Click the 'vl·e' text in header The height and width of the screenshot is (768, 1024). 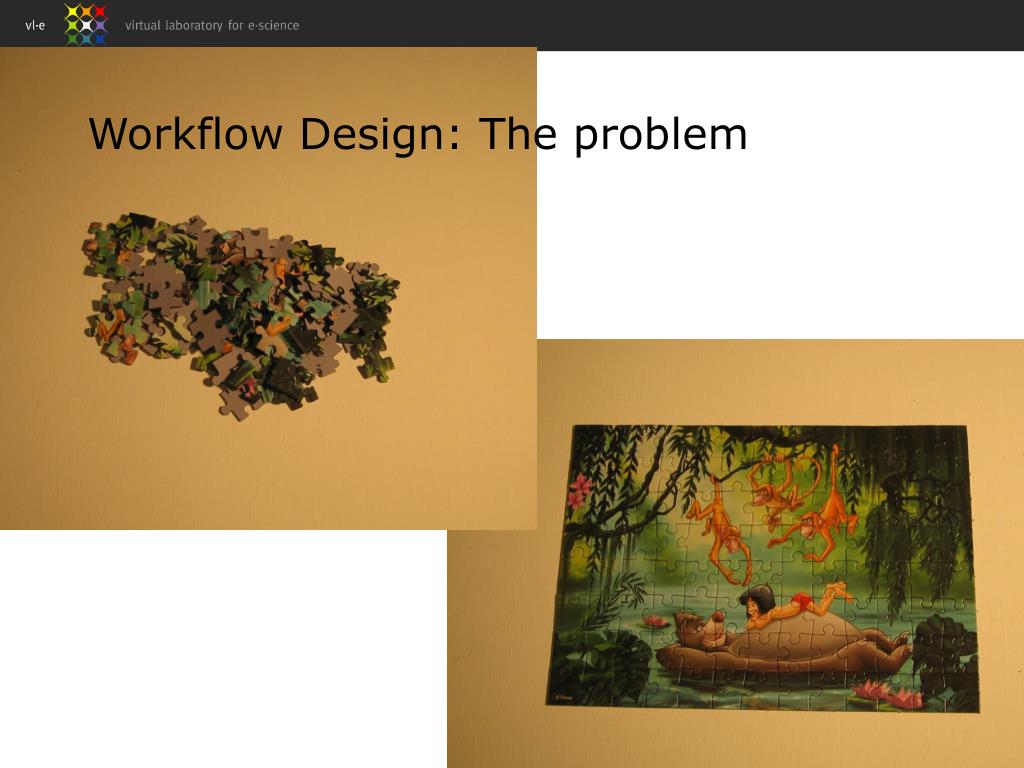(x=35, y=25)
